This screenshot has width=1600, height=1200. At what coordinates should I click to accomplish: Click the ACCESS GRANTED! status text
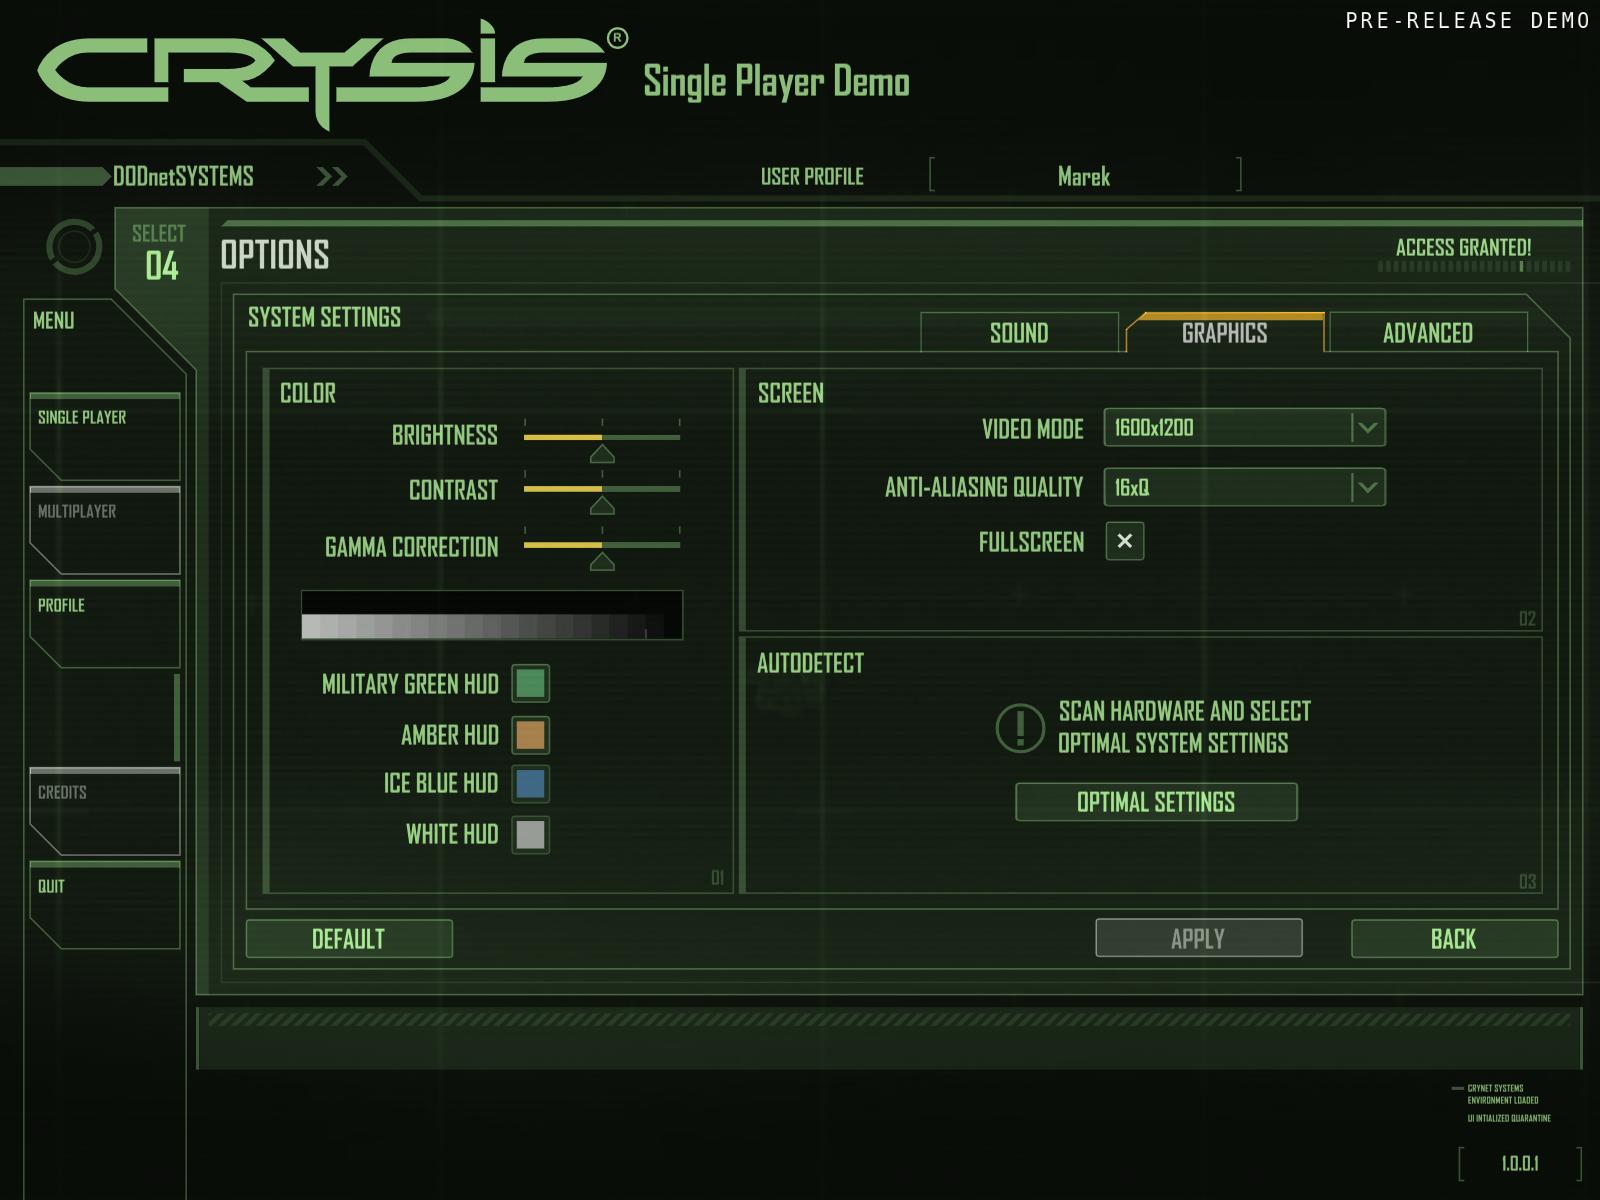pos(1464,247)
